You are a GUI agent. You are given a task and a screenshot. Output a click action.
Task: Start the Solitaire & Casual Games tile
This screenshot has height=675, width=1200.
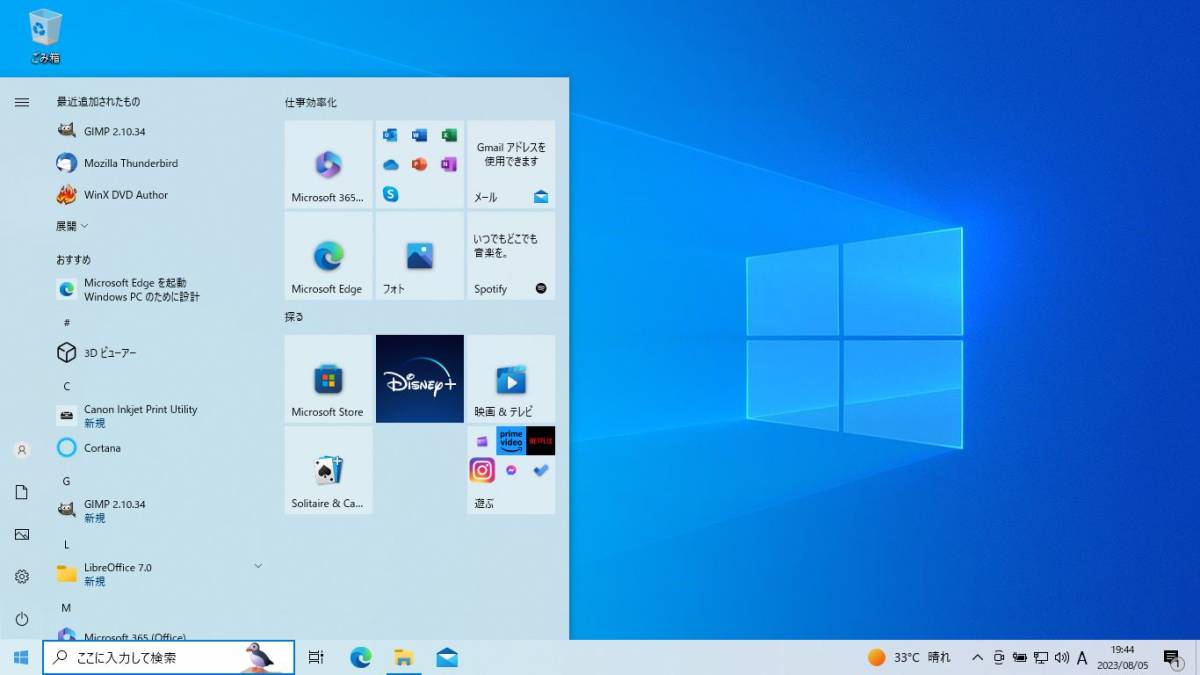[x=328, y=470]
